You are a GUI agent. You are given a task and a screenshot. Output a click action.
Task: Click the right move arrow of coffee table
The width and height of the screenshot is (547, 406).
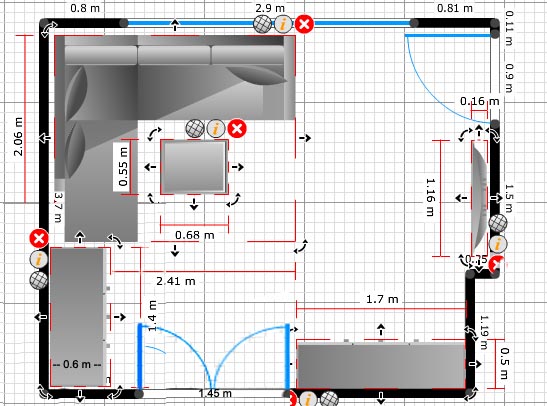click(x=238, y=167)
